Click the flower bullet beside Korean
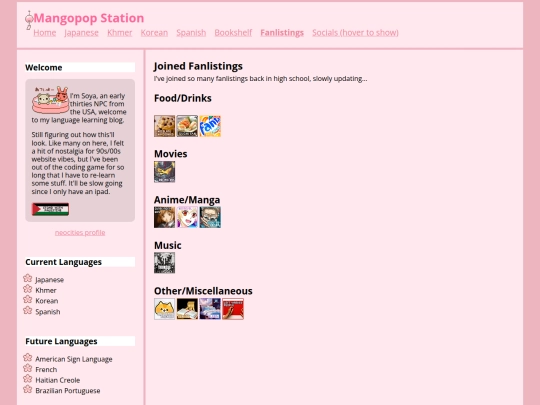The image size is (540, 405). click(x=28, y=300)
